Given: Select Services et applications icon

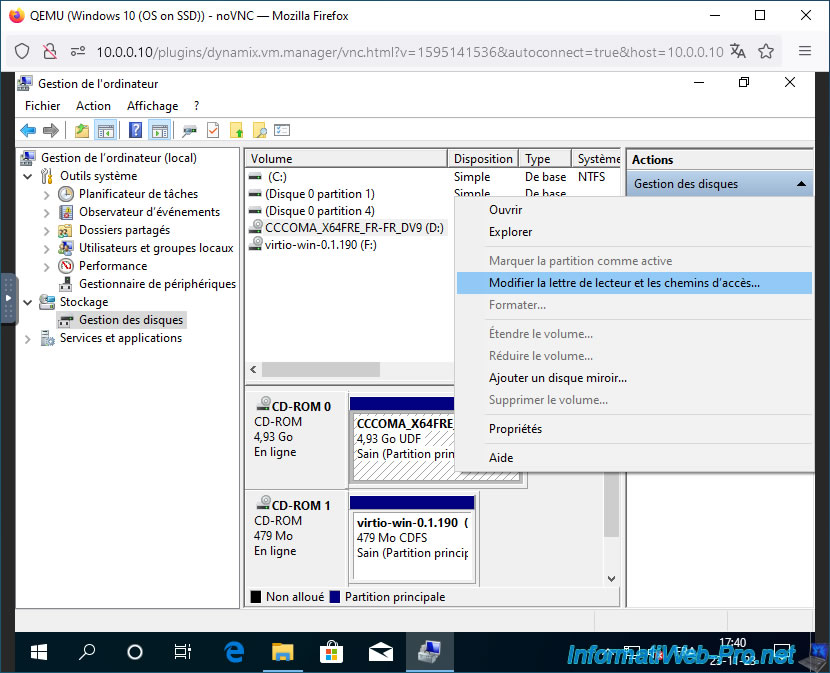Looking at the screenshot, I should (x=47, y=338).
